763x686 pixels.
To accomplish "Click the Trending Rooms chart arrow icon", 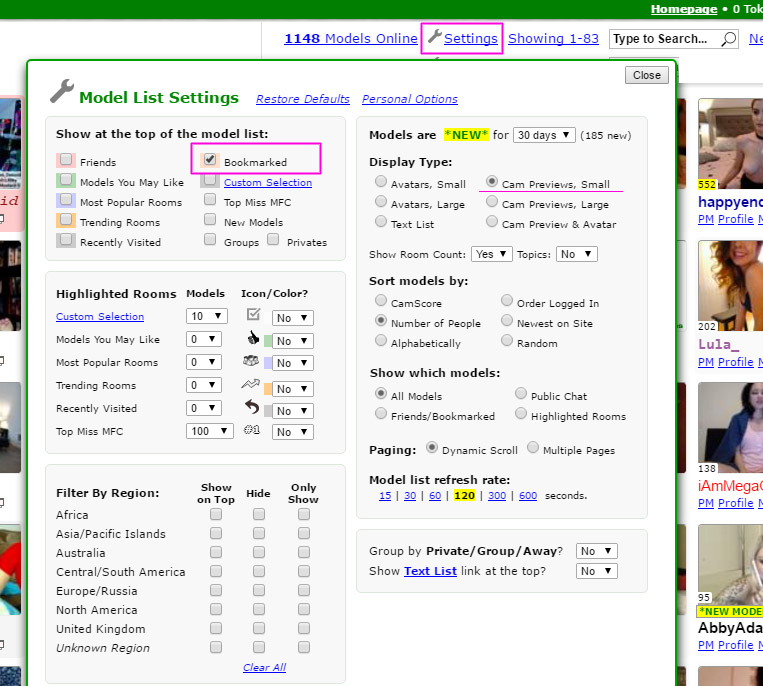I will tap(252, 385).
